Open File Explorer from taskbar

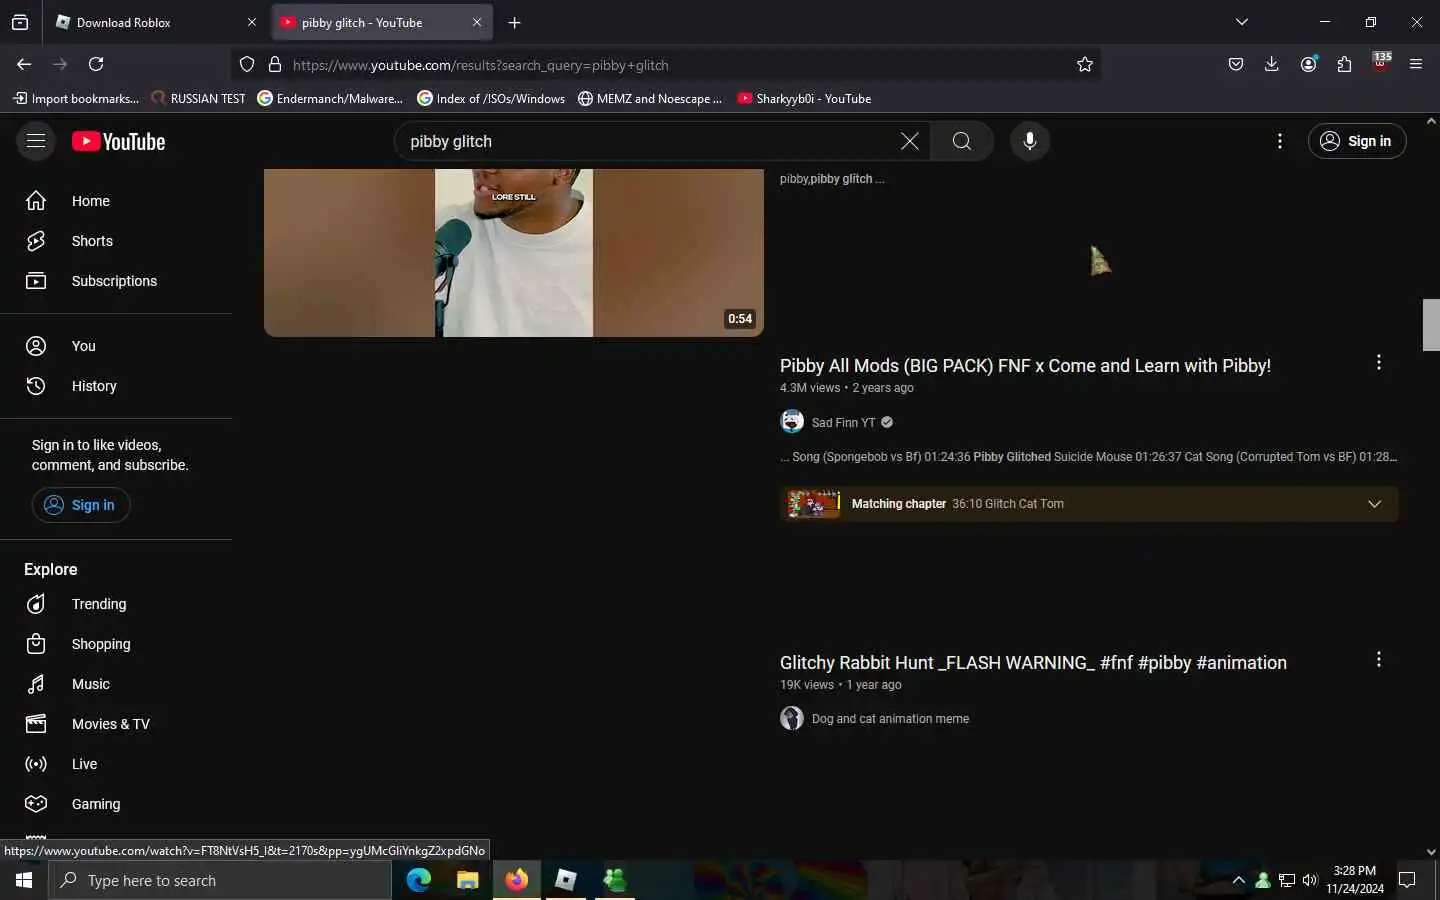coord(468,880)
